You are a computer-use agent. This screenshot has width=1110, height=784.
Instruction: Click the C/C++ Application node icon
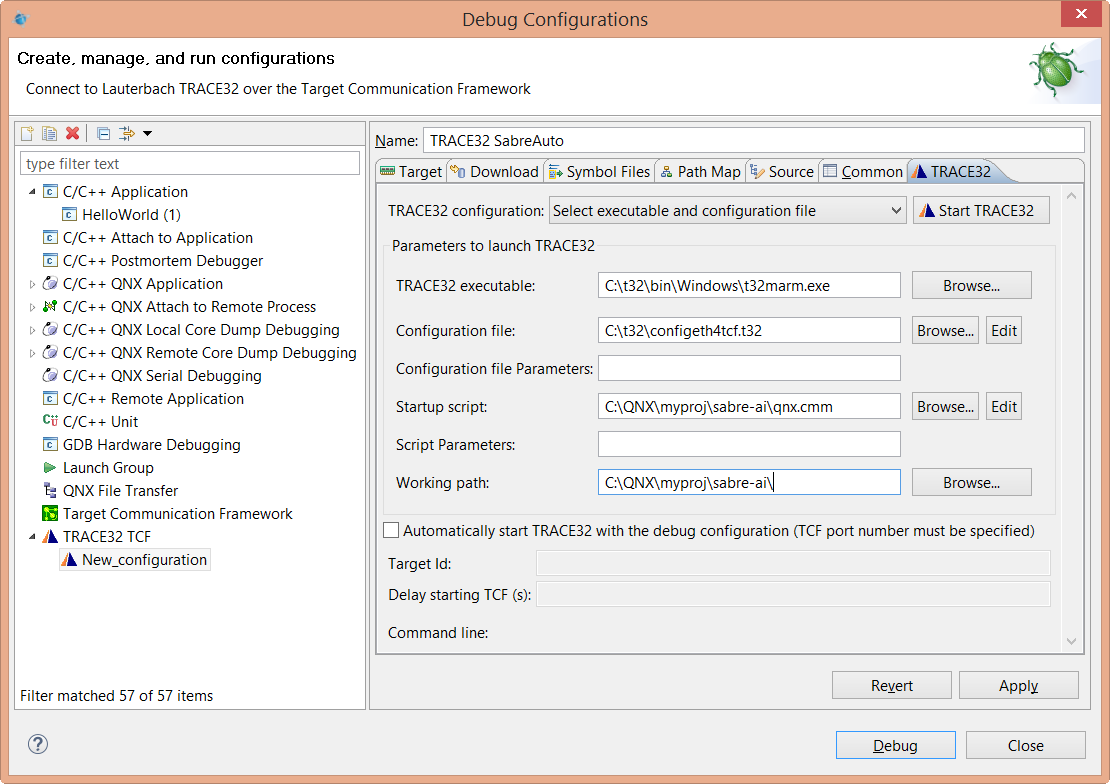[50, 191]
